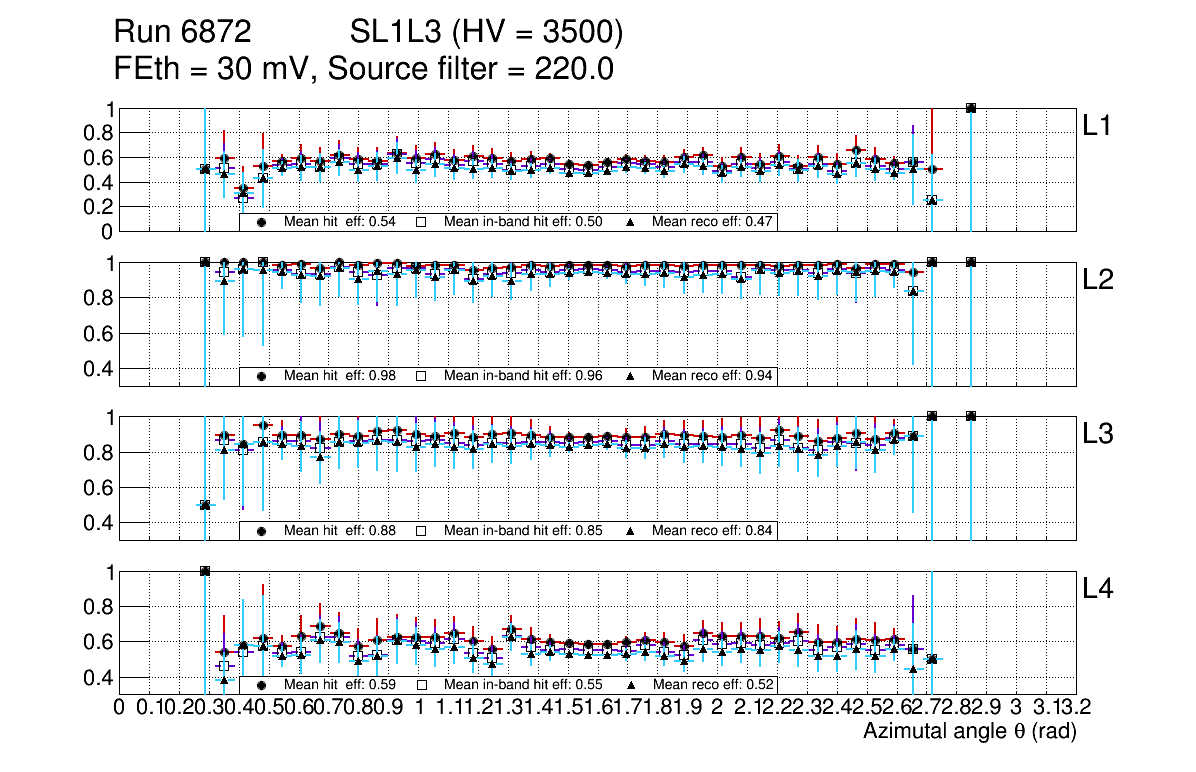Viewport: 1196px width, 772px height.
Task: Click the 'SL1L3 (HV = 3500)' title text
Action: point(487,33)
